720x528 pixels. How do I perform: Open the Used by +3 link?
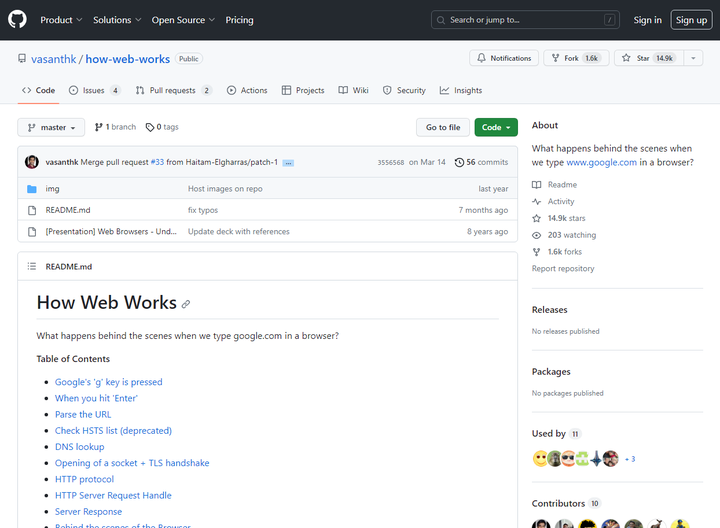click(x=630, y=459)
